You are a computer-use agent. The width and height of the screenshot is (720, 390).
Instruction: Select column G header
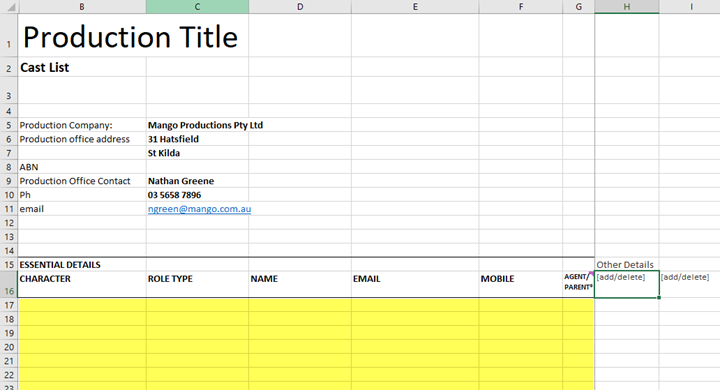click(579, 6)
